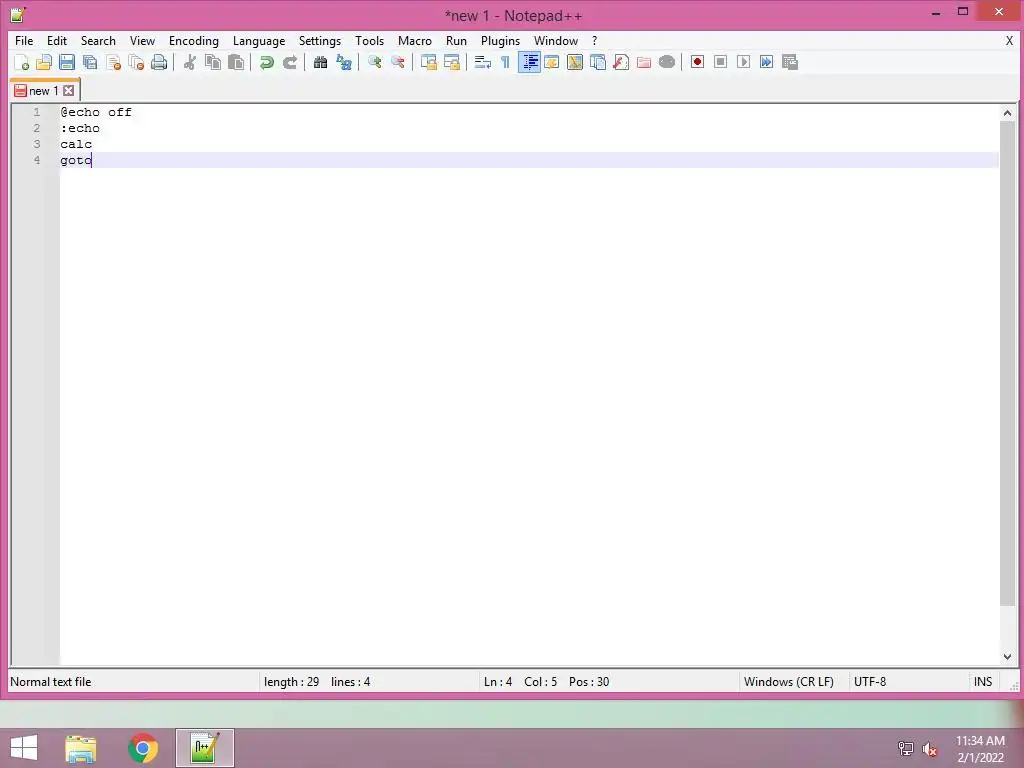Screen dimensions: 1024x768
Task: Open the Language menu
Action: [x=259, y=40]
